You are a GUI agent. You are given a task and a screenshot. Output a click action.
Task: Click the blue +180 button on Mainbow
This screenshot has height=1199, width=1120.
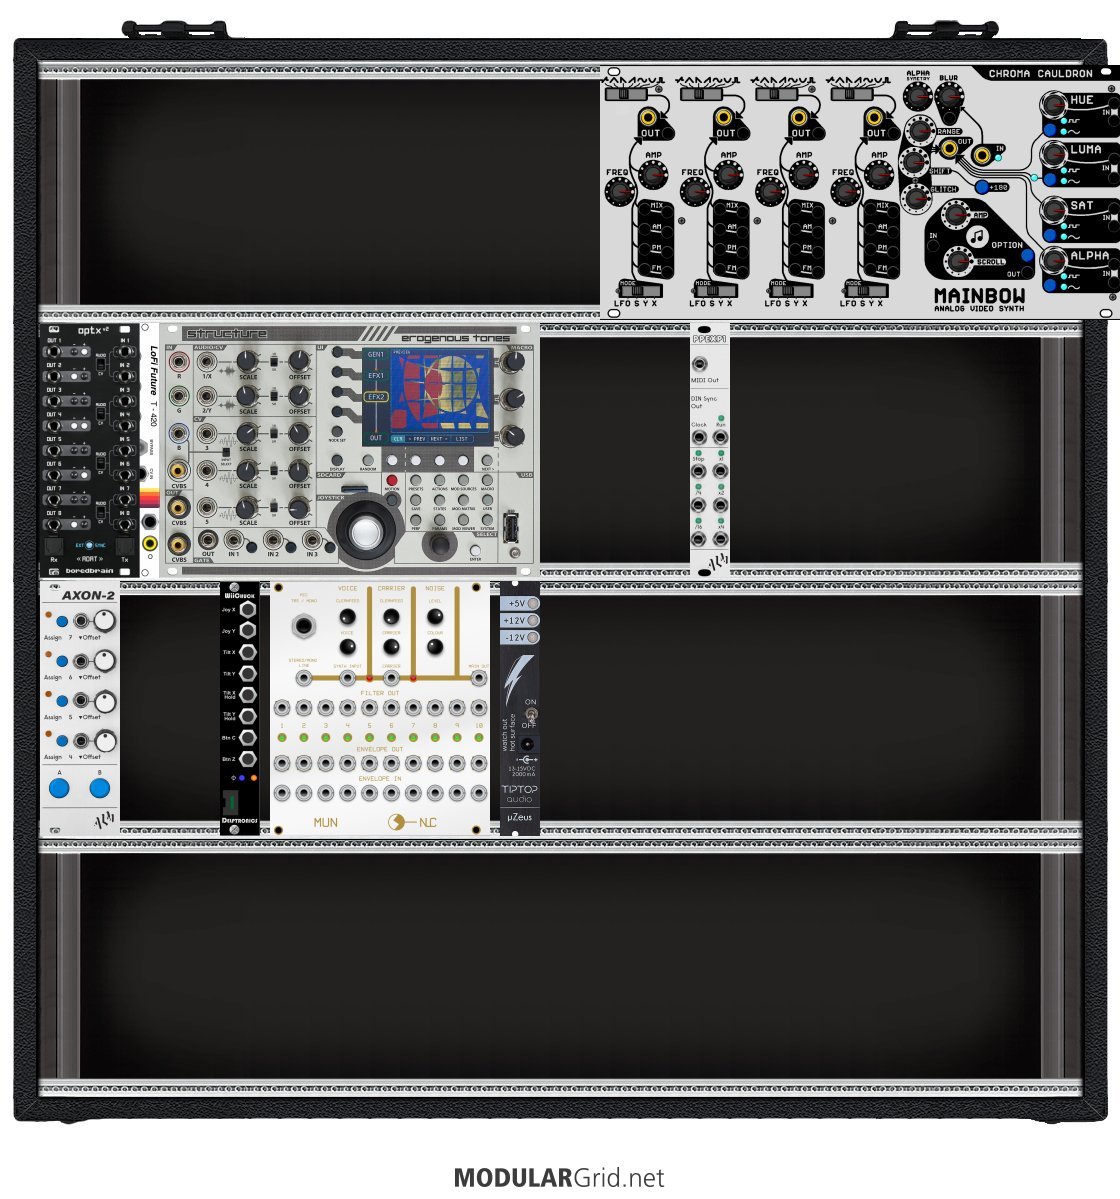pos(982,187)
